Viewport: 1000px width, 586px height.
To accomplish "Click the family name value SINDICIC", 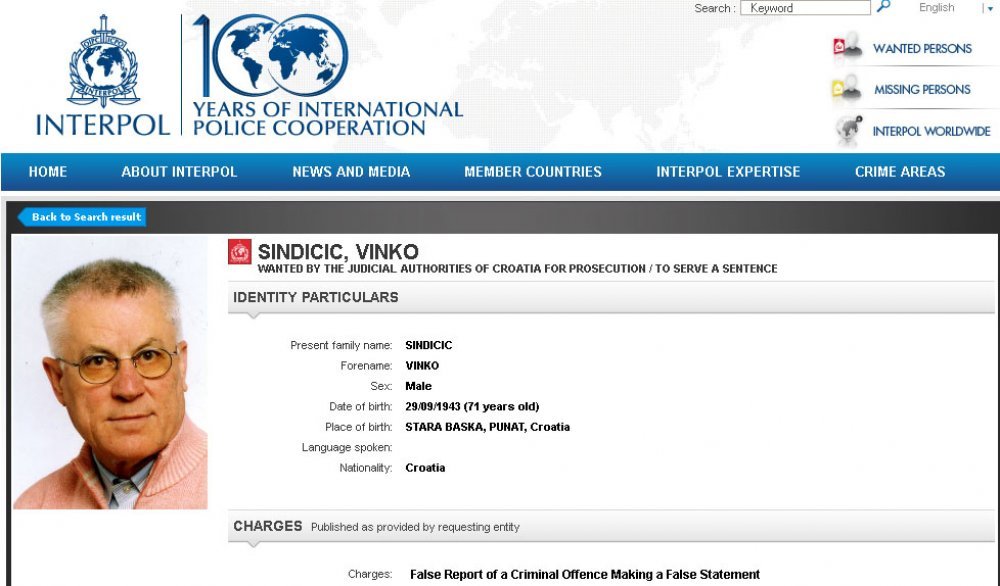I will pos(429,345).
